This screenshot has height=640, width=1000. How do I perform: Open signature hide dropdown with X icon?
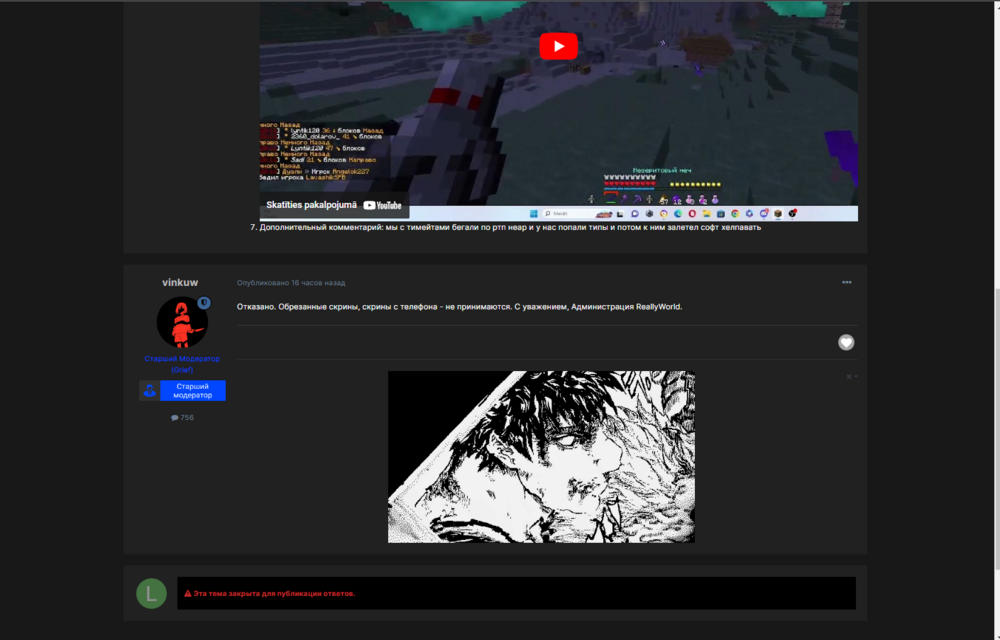point(851,377)
